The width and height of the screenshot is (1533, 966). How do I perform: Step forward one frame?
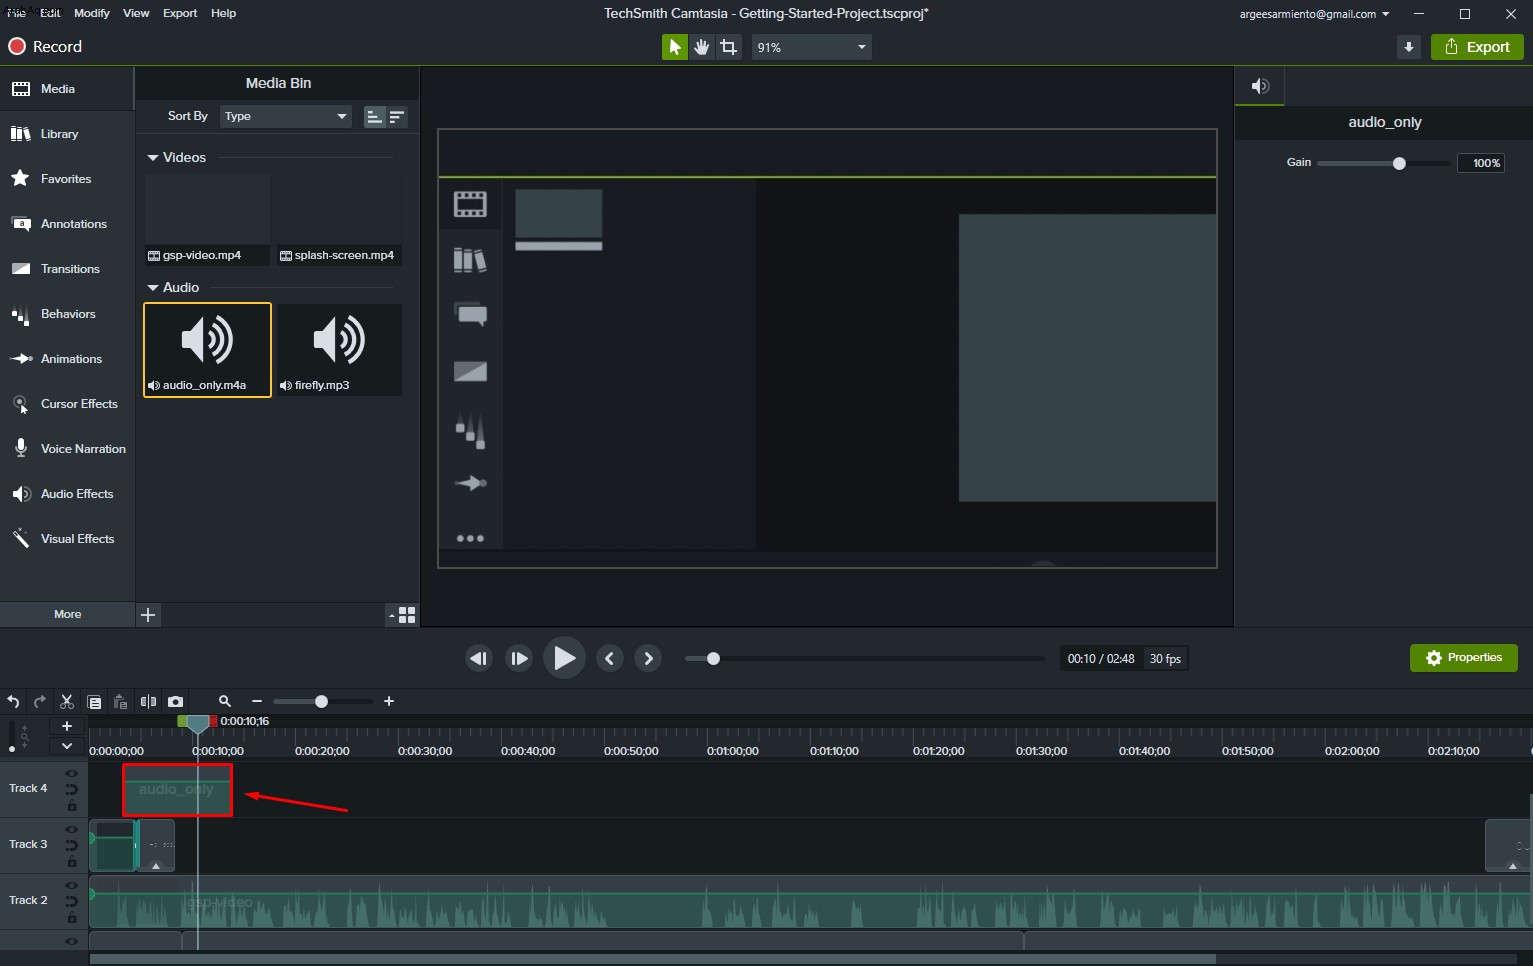click(519, 658)
